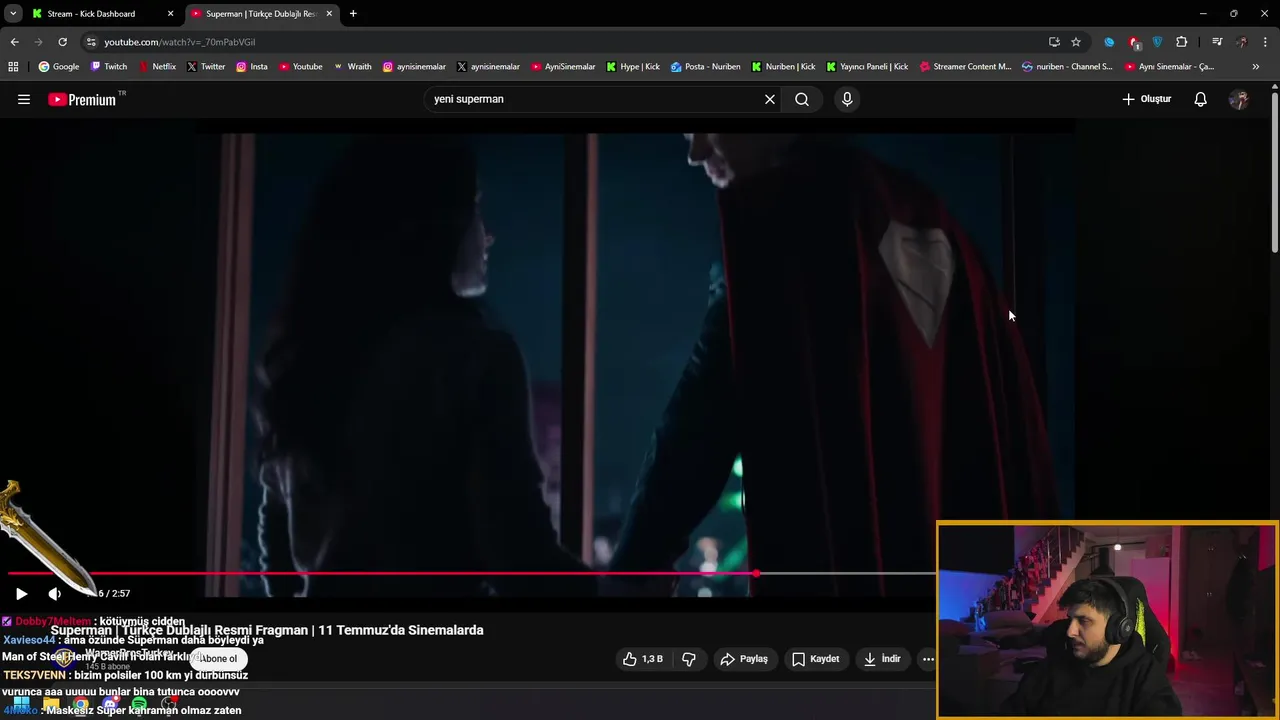This screenshot has height=720, width=1280.
Task: Bookmark this page with star icon
Action: (1076, 42)
